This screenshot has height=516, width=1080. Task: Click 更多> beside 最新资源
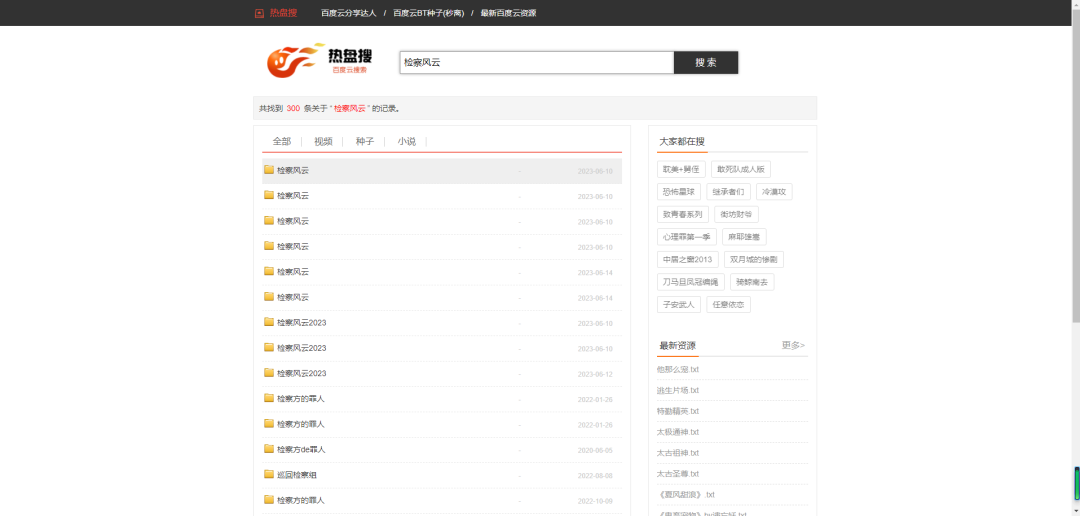click(793, 345)
